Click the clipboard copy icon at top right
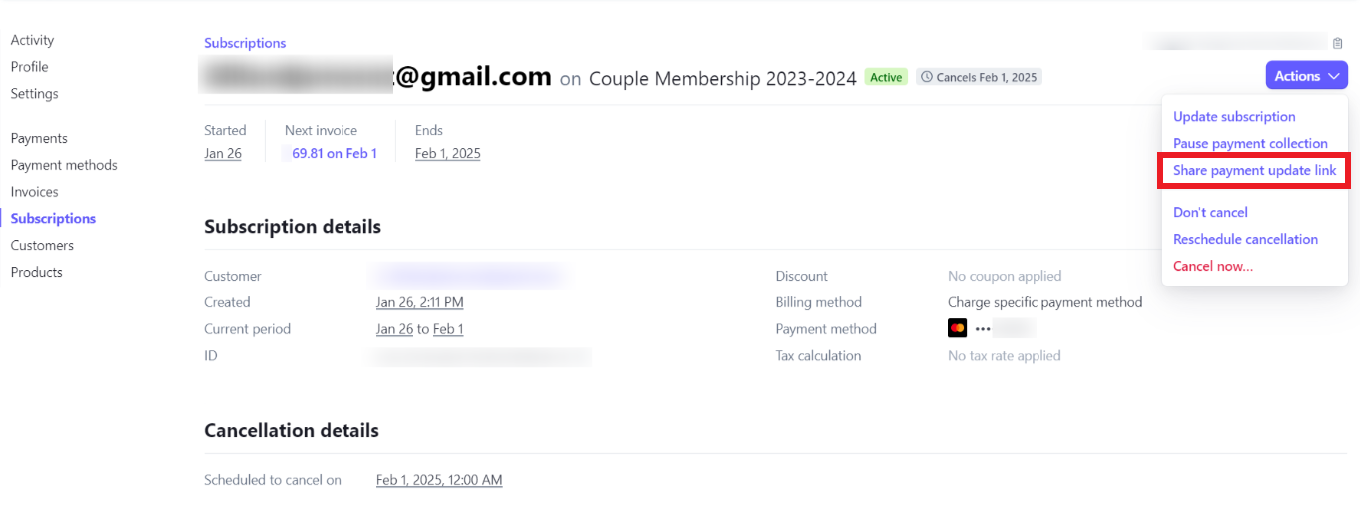The height and width of the screenshot is (523, 1360). point(1337,43)
